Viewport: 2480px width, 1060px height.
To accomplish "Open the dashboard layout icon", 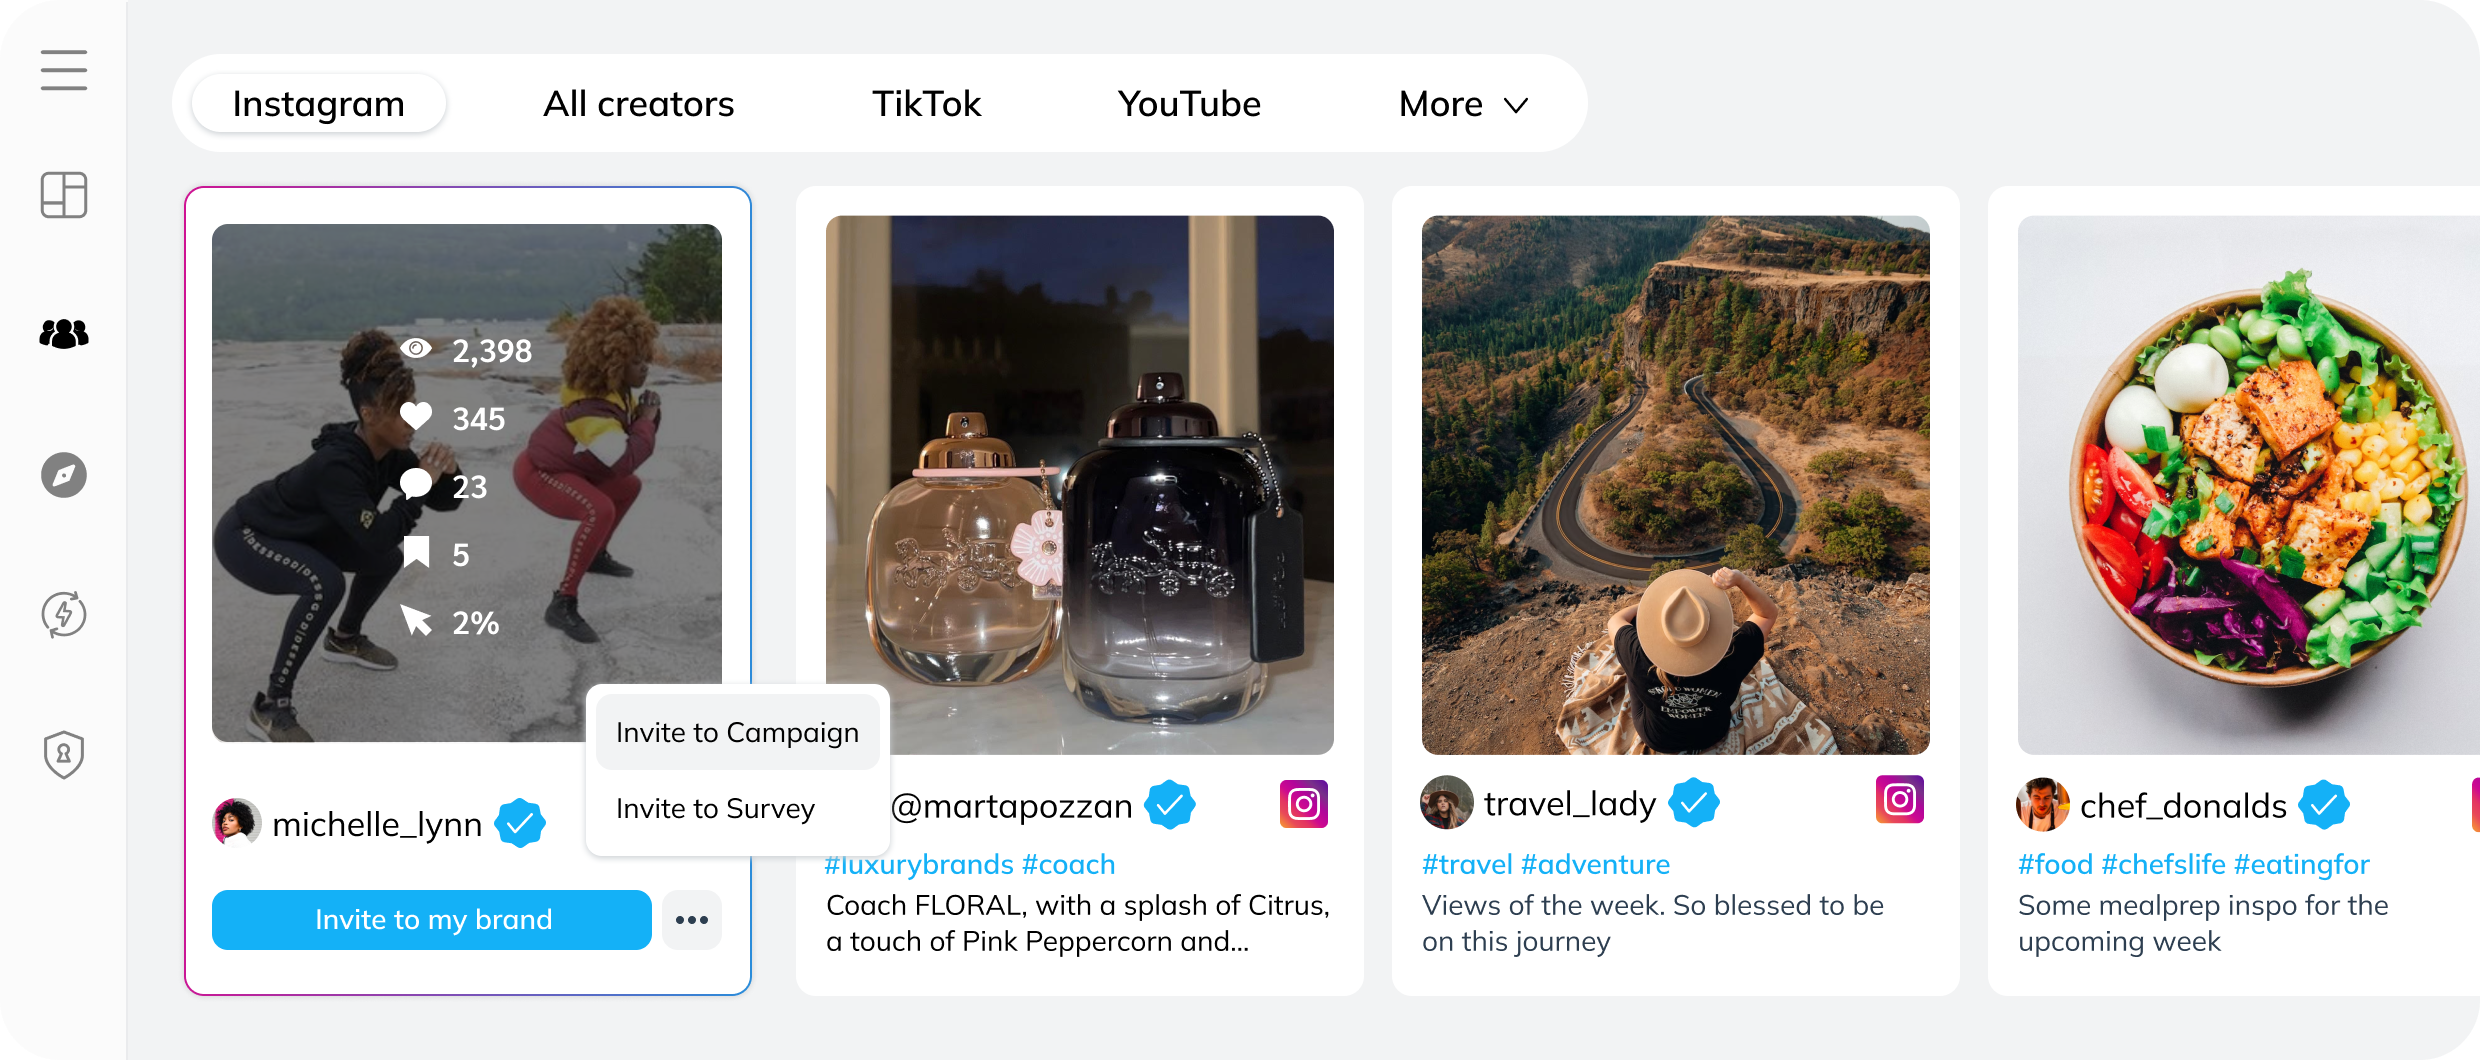I will 64,195.
